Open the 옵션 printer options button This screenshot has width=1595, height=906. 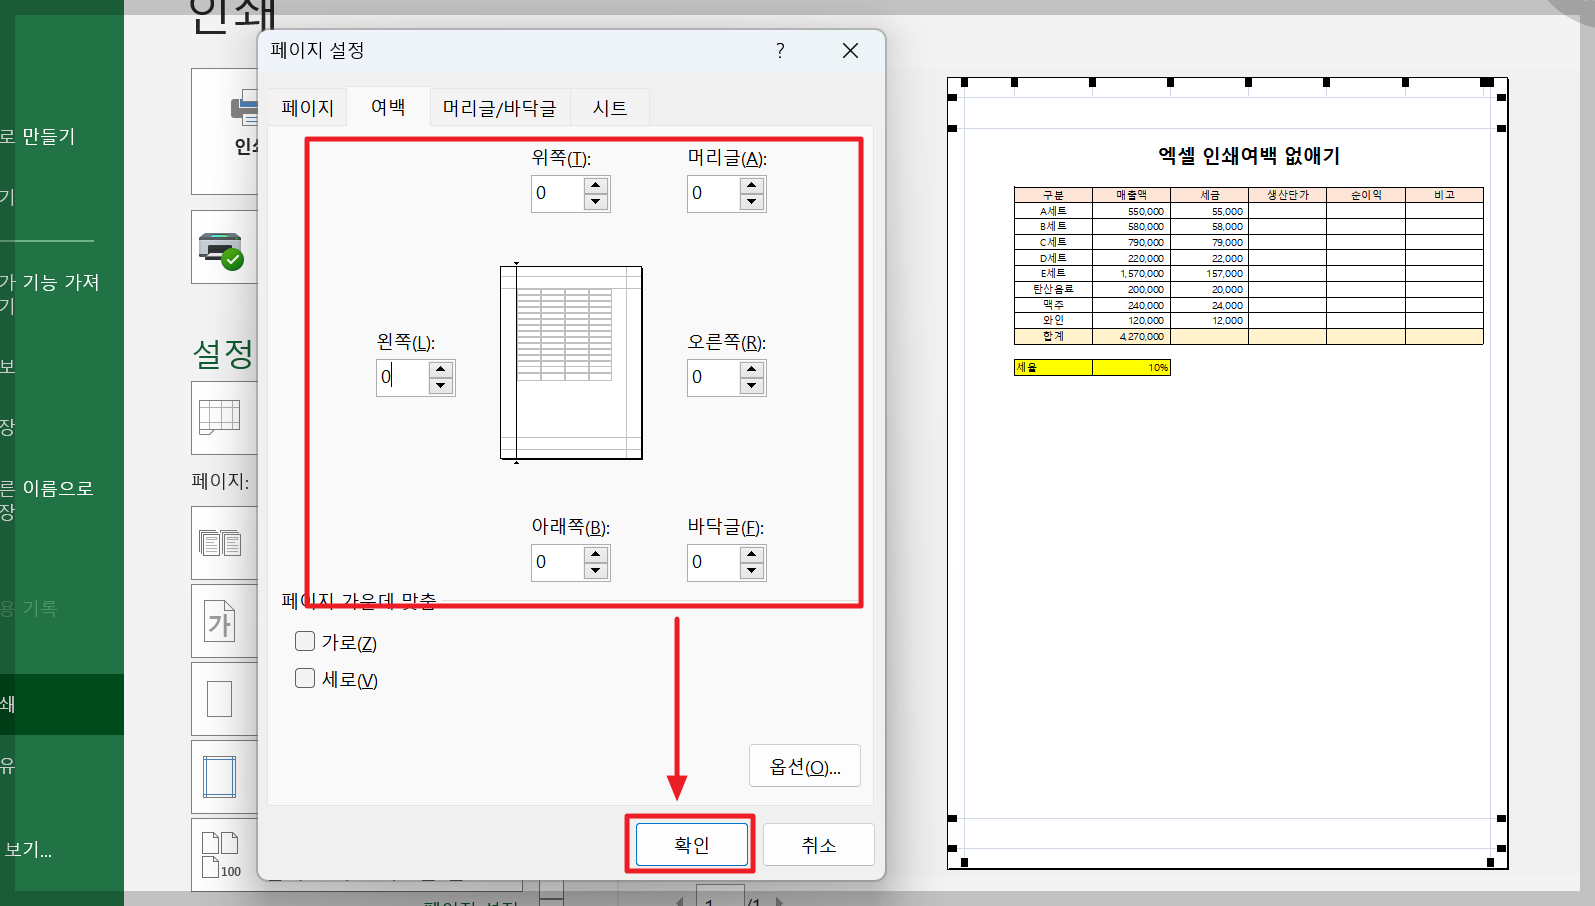coord(805,766)
